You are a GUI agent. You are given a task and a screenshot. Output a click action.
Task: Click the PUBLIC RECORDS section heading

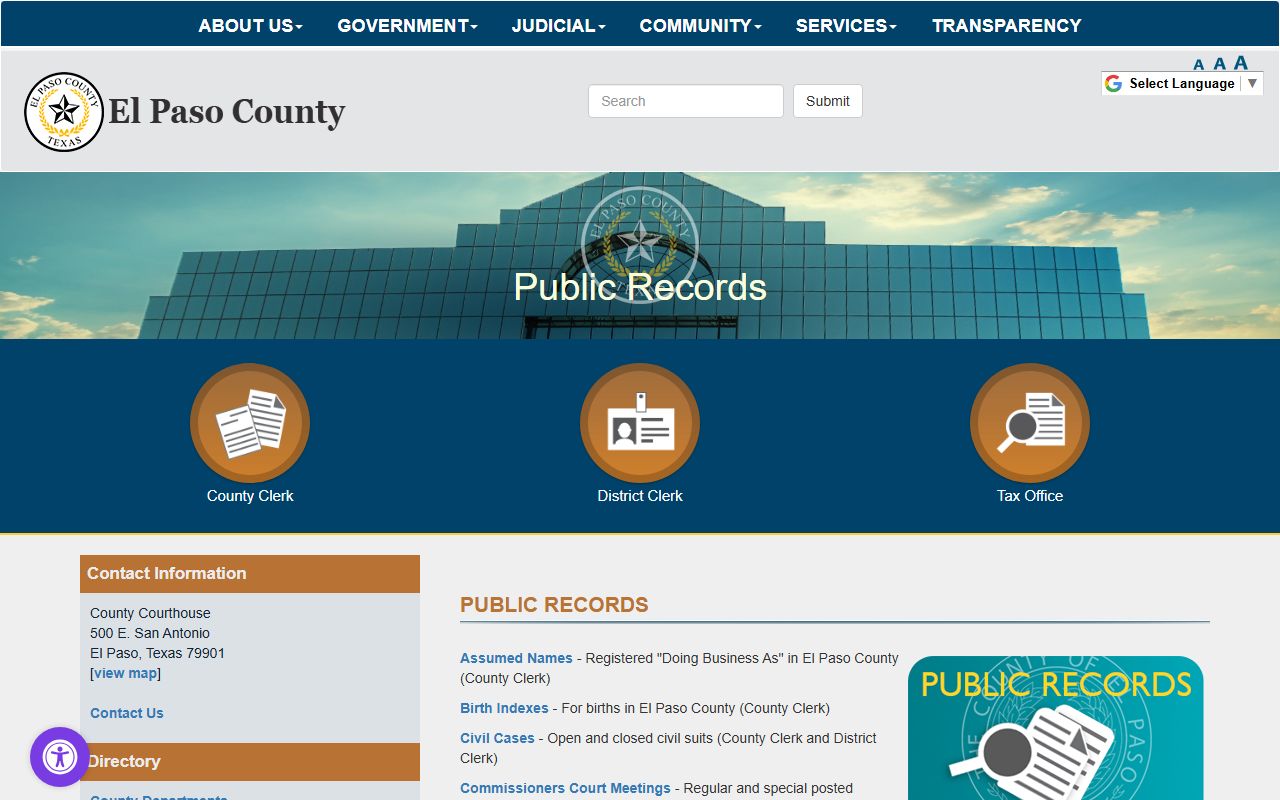(554, 605)
